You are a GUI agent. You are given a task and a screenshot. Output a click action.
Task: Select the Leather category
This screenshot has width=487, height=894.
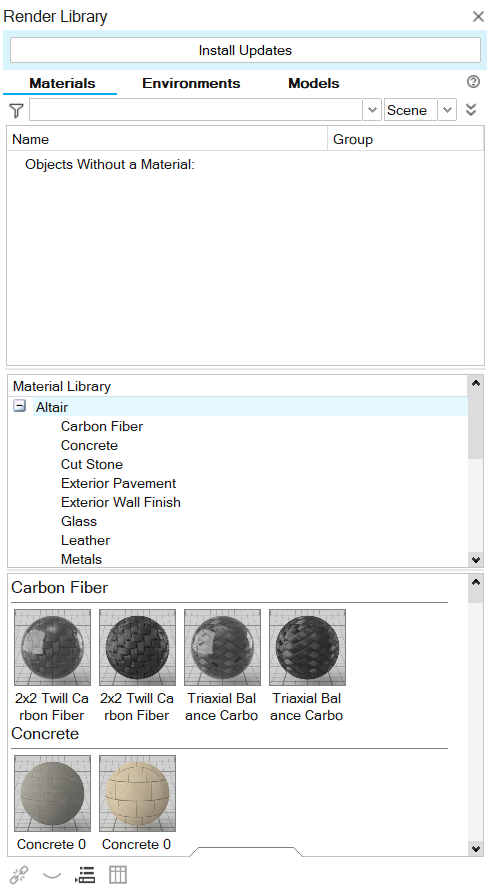86,540
